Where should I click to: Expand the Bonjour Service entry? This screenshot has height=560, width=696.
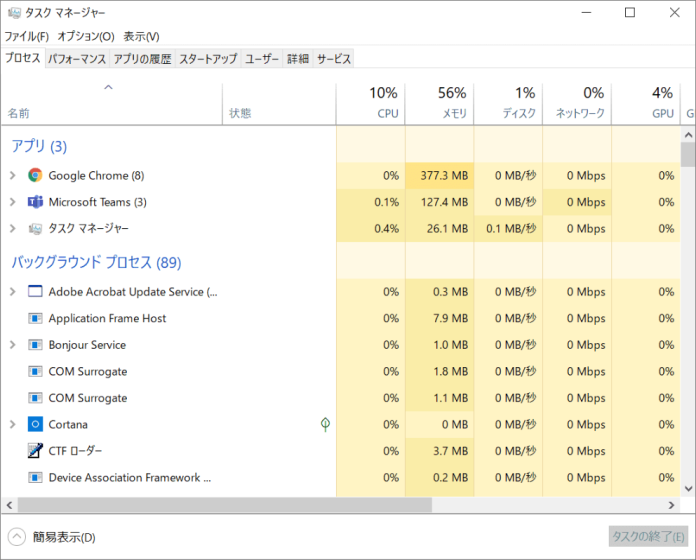point(12,345)
